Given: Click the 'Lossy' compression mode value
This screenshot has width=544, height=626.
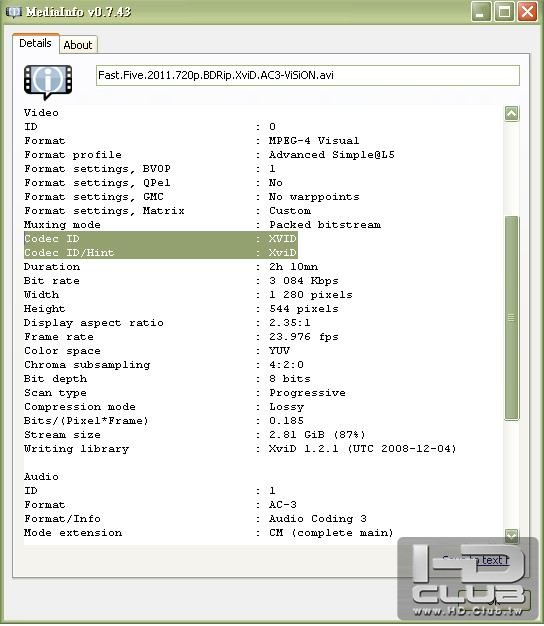Looking at the screenshot, I should pos(286,407).
